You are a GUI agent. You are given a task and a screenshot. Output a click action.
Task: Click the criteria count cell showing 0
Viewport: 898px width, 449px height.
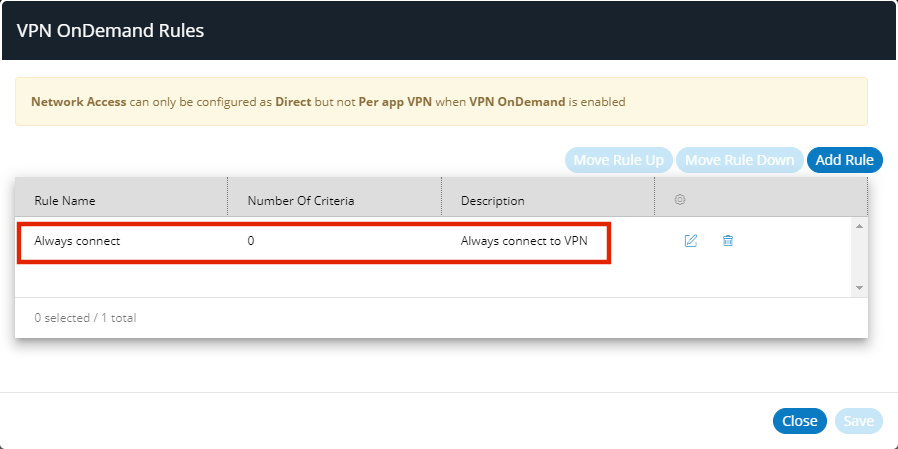coord(251,241)
